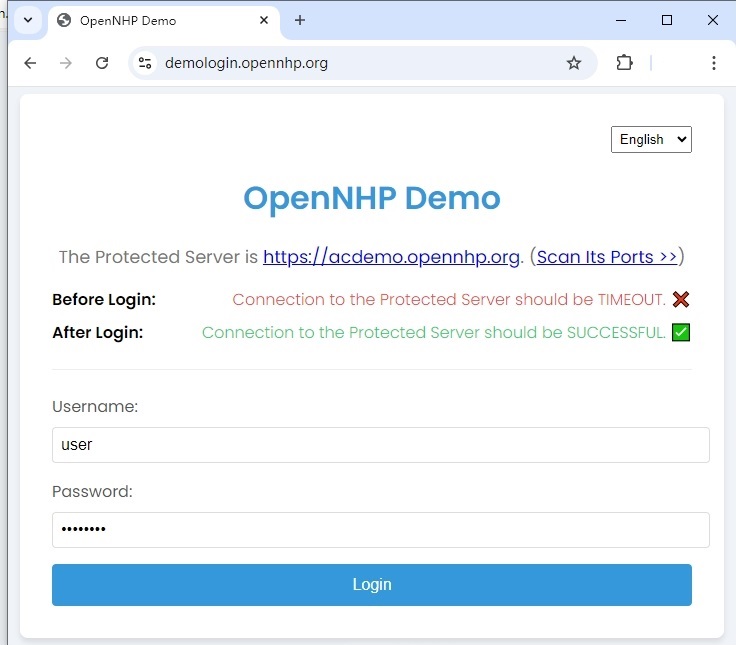Click the red cross mark icon
Viewport: 736px width, 645px height.
point(681,299)
